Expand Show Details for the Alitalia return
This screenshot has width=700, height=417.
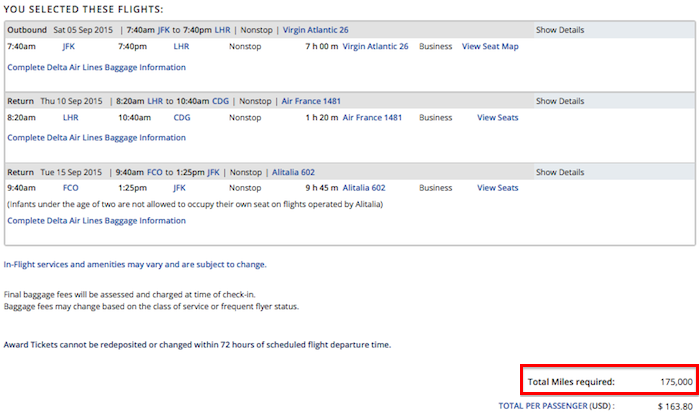(560, 172)
